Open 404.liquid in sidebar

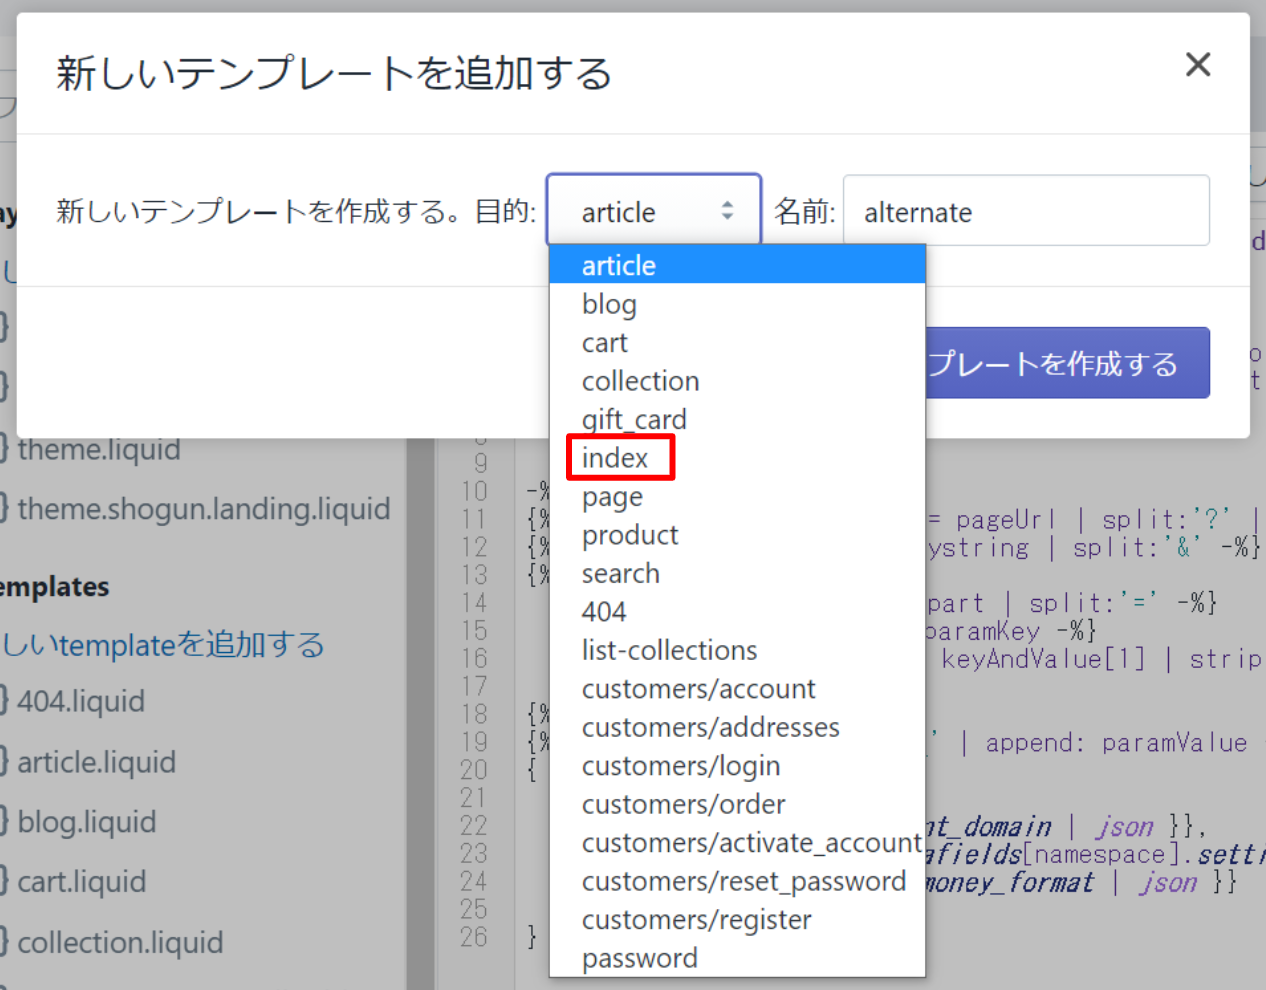(81, 701)
